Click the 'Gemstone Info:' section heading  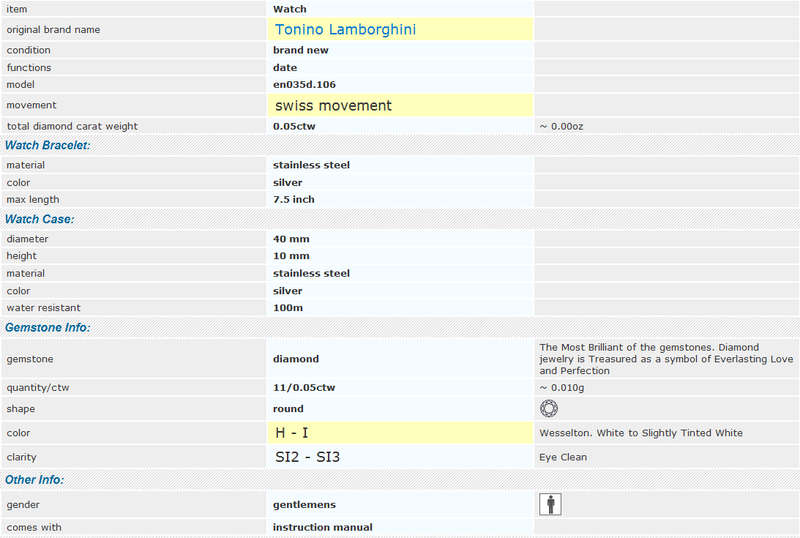coord(47,328)
